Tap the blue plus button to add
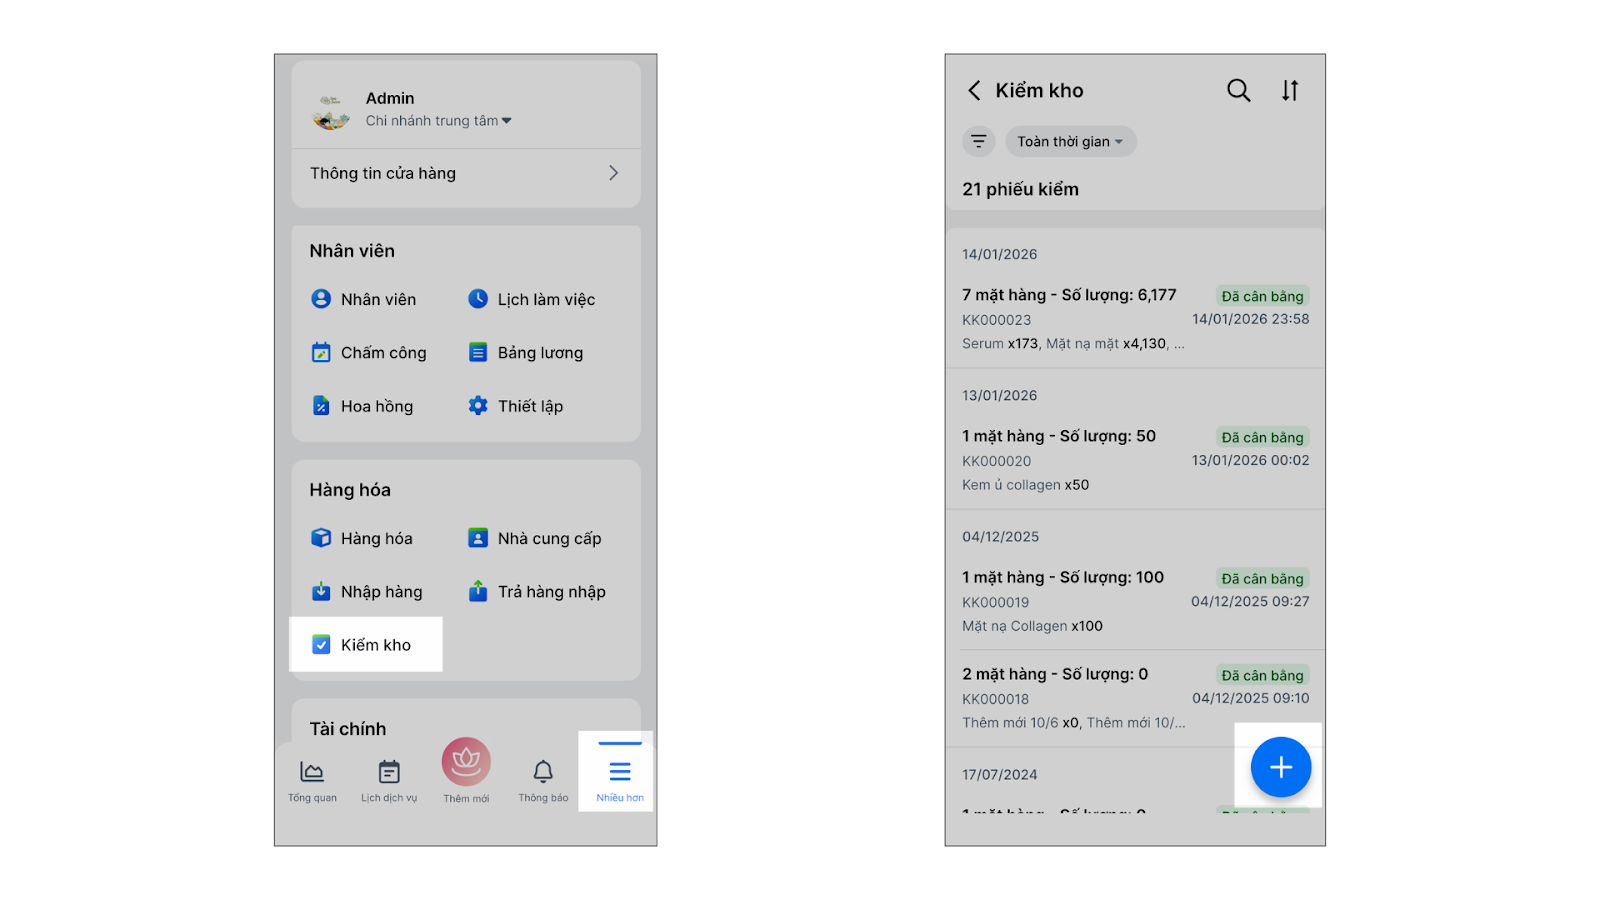 [x=1280, y=767]
